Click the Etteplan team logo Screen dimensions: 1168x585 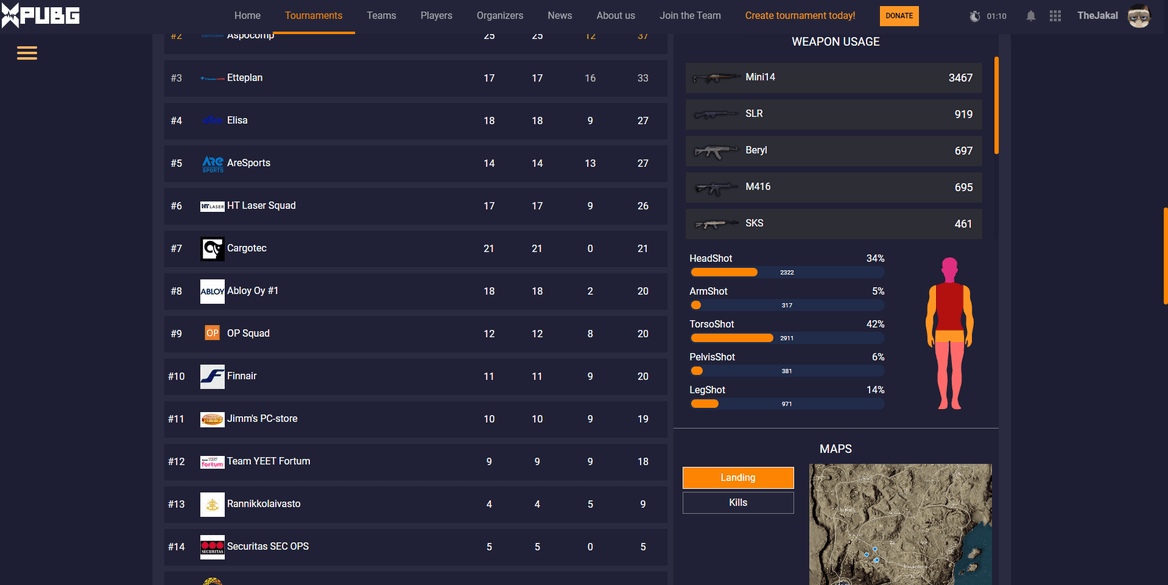(x=212, y=78)
